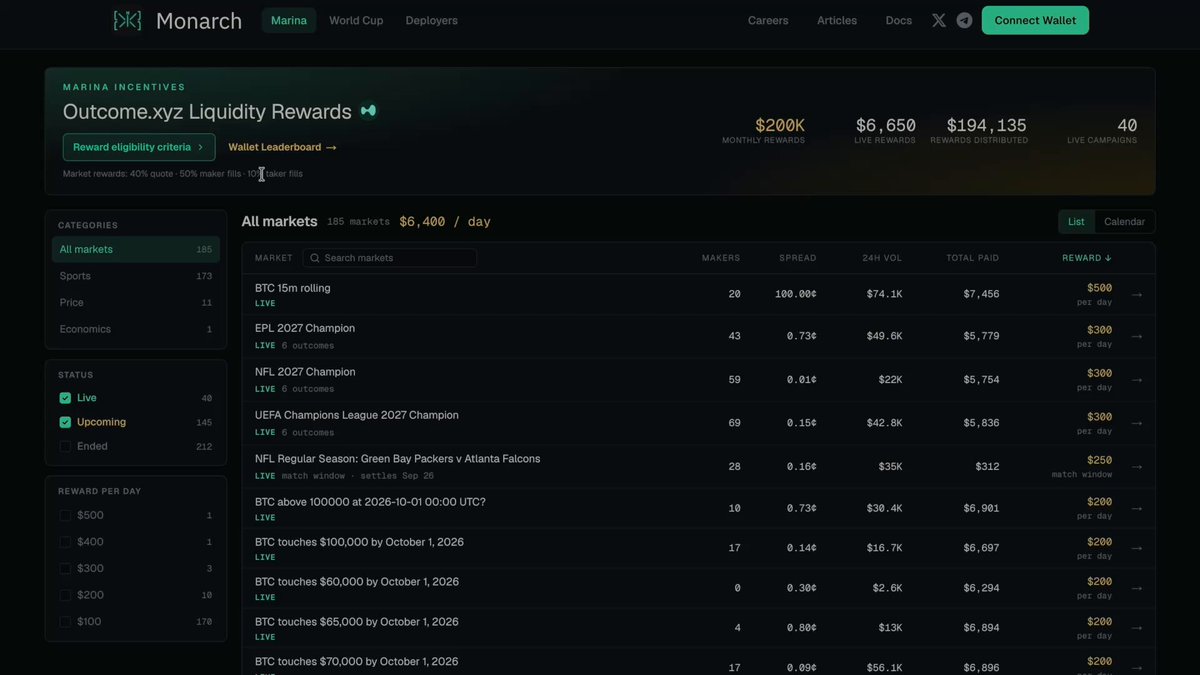Image resolution: width=1200 pixels, height=675 pixels.
Task: Click the TOTAL PAID column header
Action: pyautogui.click(x=973, y=258)
